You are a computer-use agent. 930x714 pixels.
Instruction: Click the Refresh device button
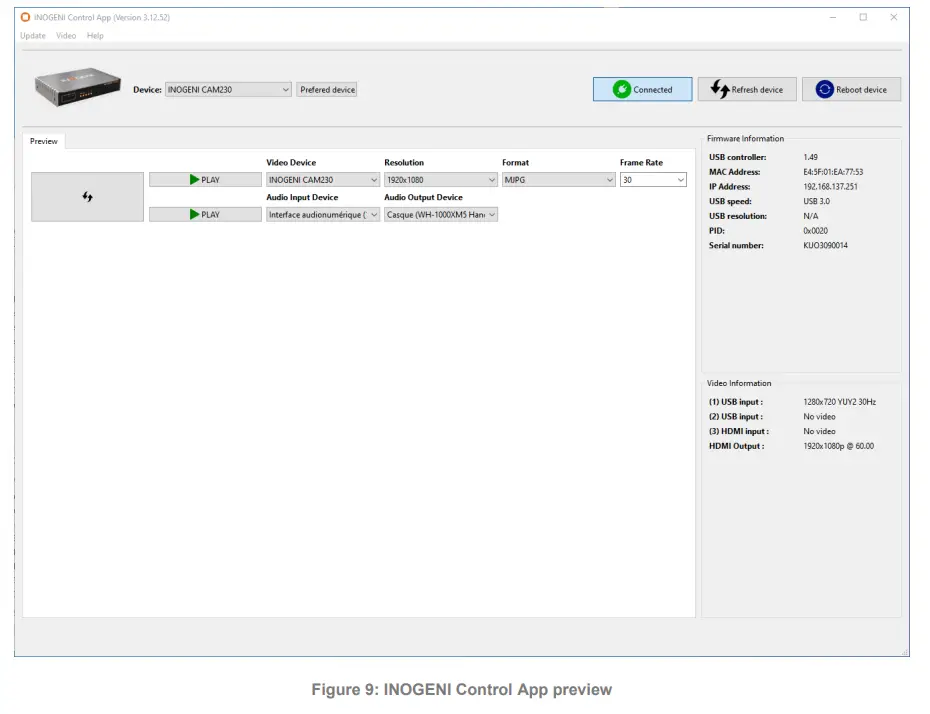click(747, 90)
